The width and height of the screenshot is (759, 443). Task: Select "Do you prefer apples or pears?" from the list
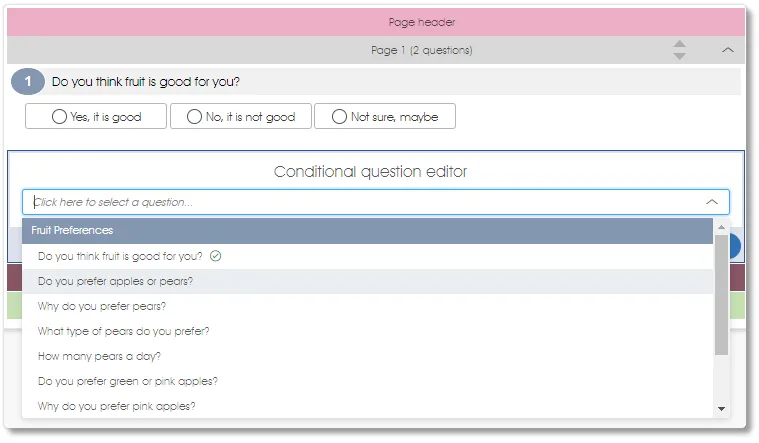(x=116, y=281)
